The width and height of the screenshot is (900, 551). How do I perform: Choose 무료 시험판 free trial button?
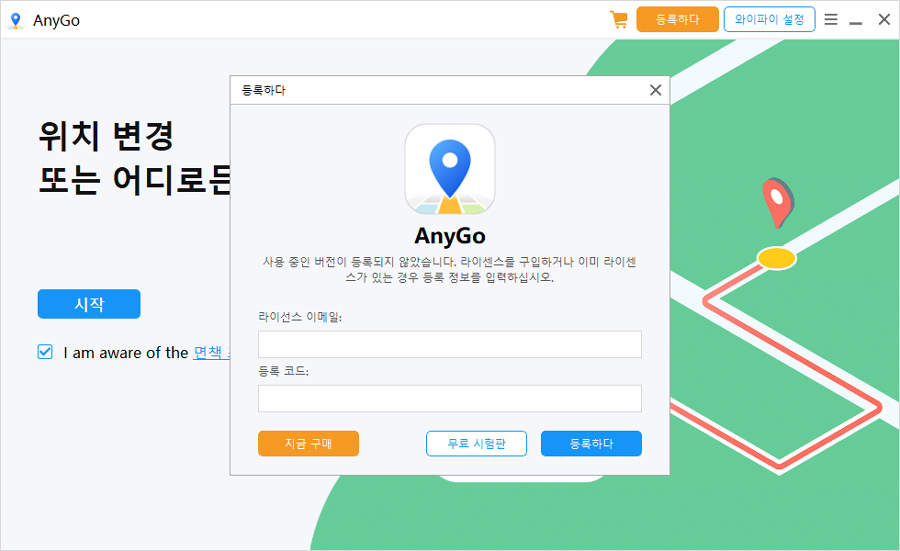pos(476,444)
